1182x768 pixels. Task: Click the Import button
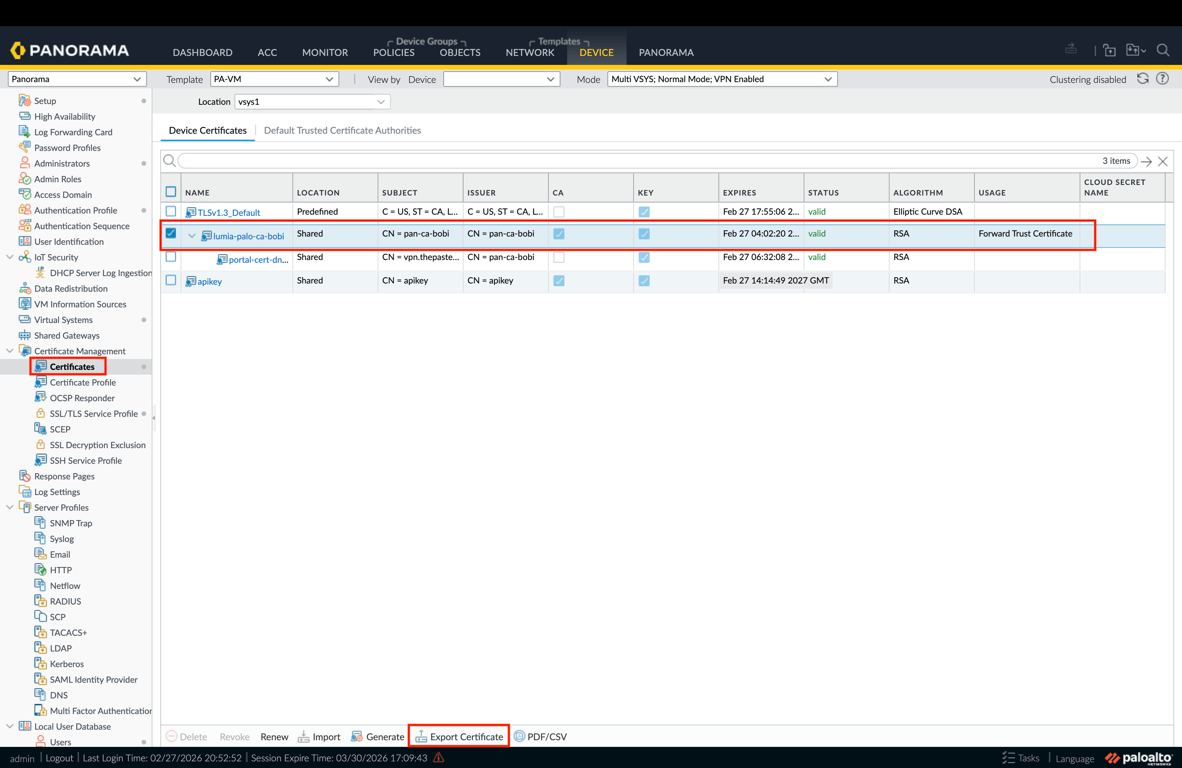coord(319,736)
